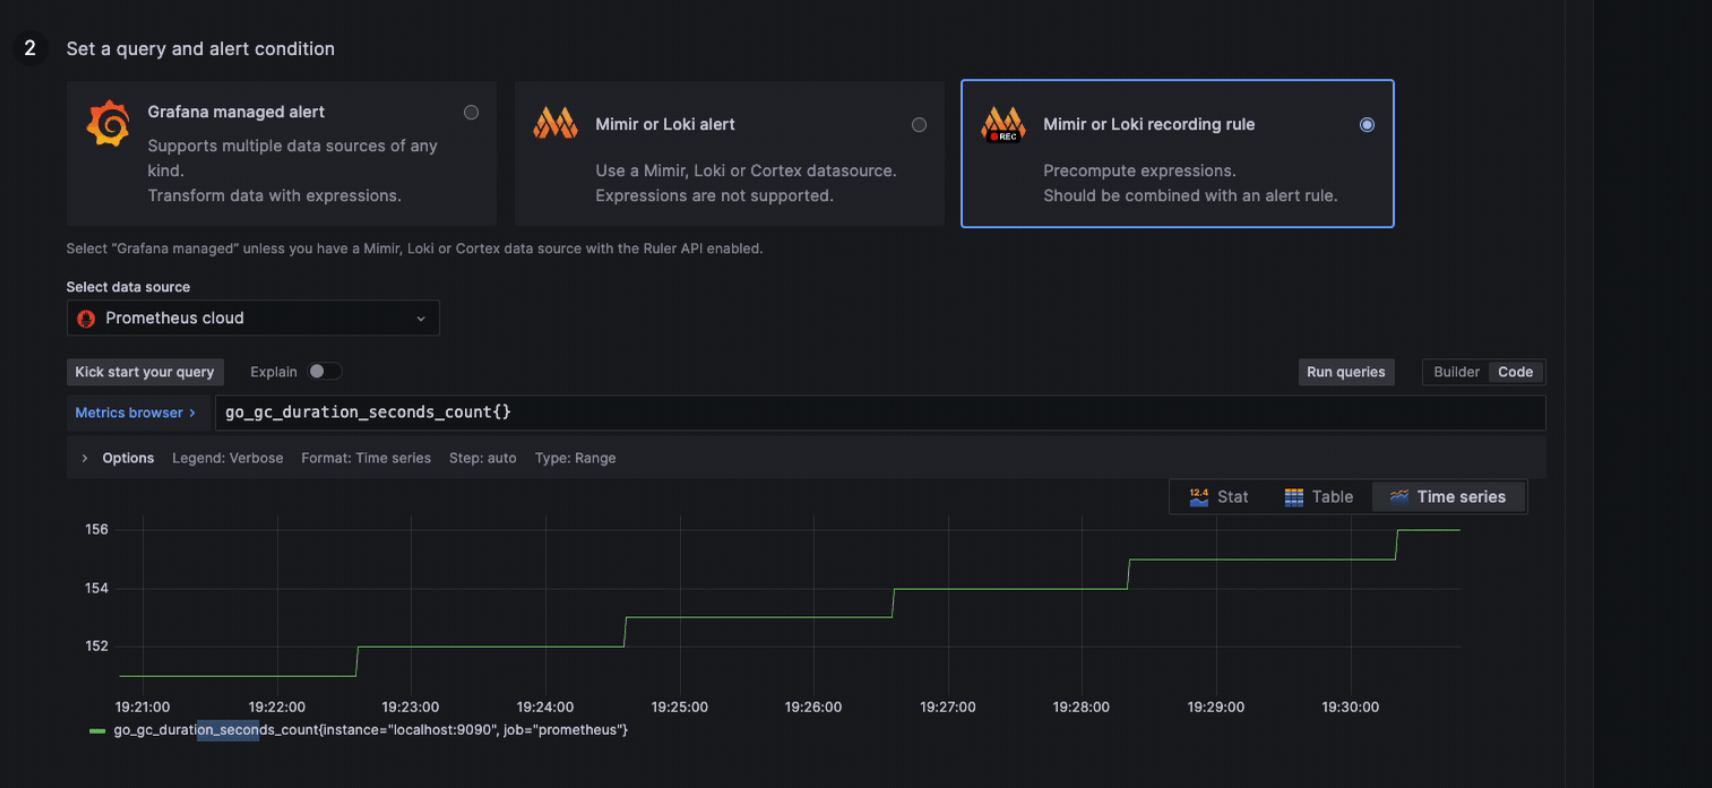Image resolution: width=1712 pixels, height=788 pixels.
Task: Click the Mimir recording rule REC icon
Action: [1003, 125]
